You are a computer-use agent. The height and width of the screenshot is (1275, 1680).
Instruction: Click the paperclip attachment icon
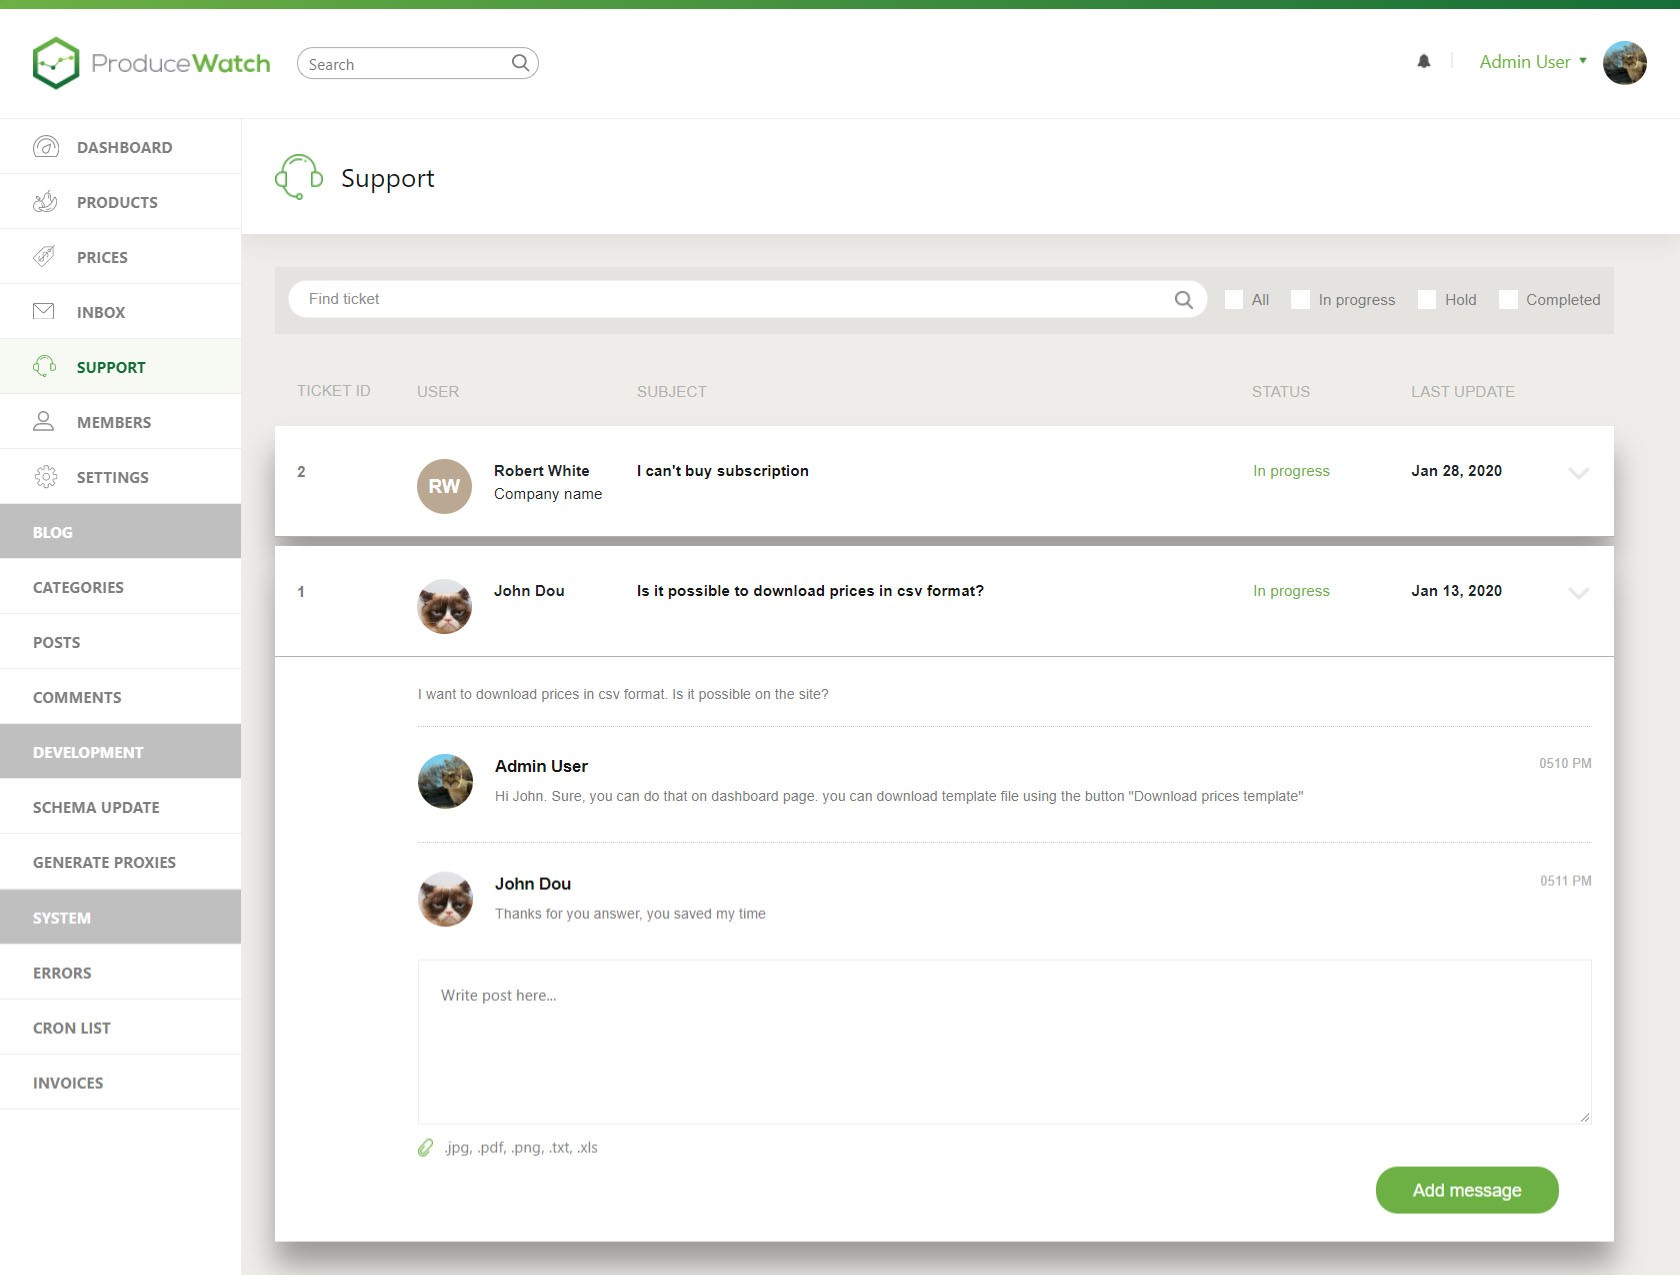coord(426,1148)
